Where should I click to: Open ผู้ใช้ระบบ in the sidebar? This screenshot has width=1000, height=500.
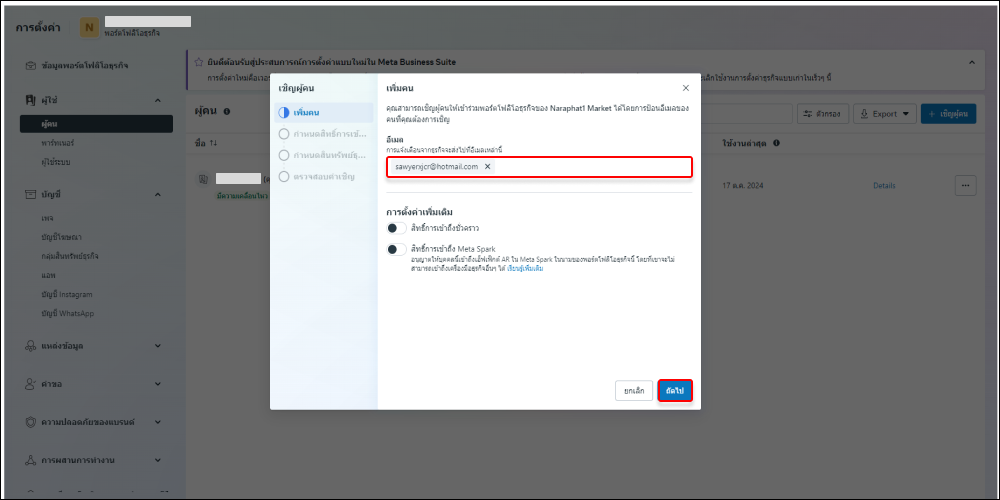coord(55,162)
